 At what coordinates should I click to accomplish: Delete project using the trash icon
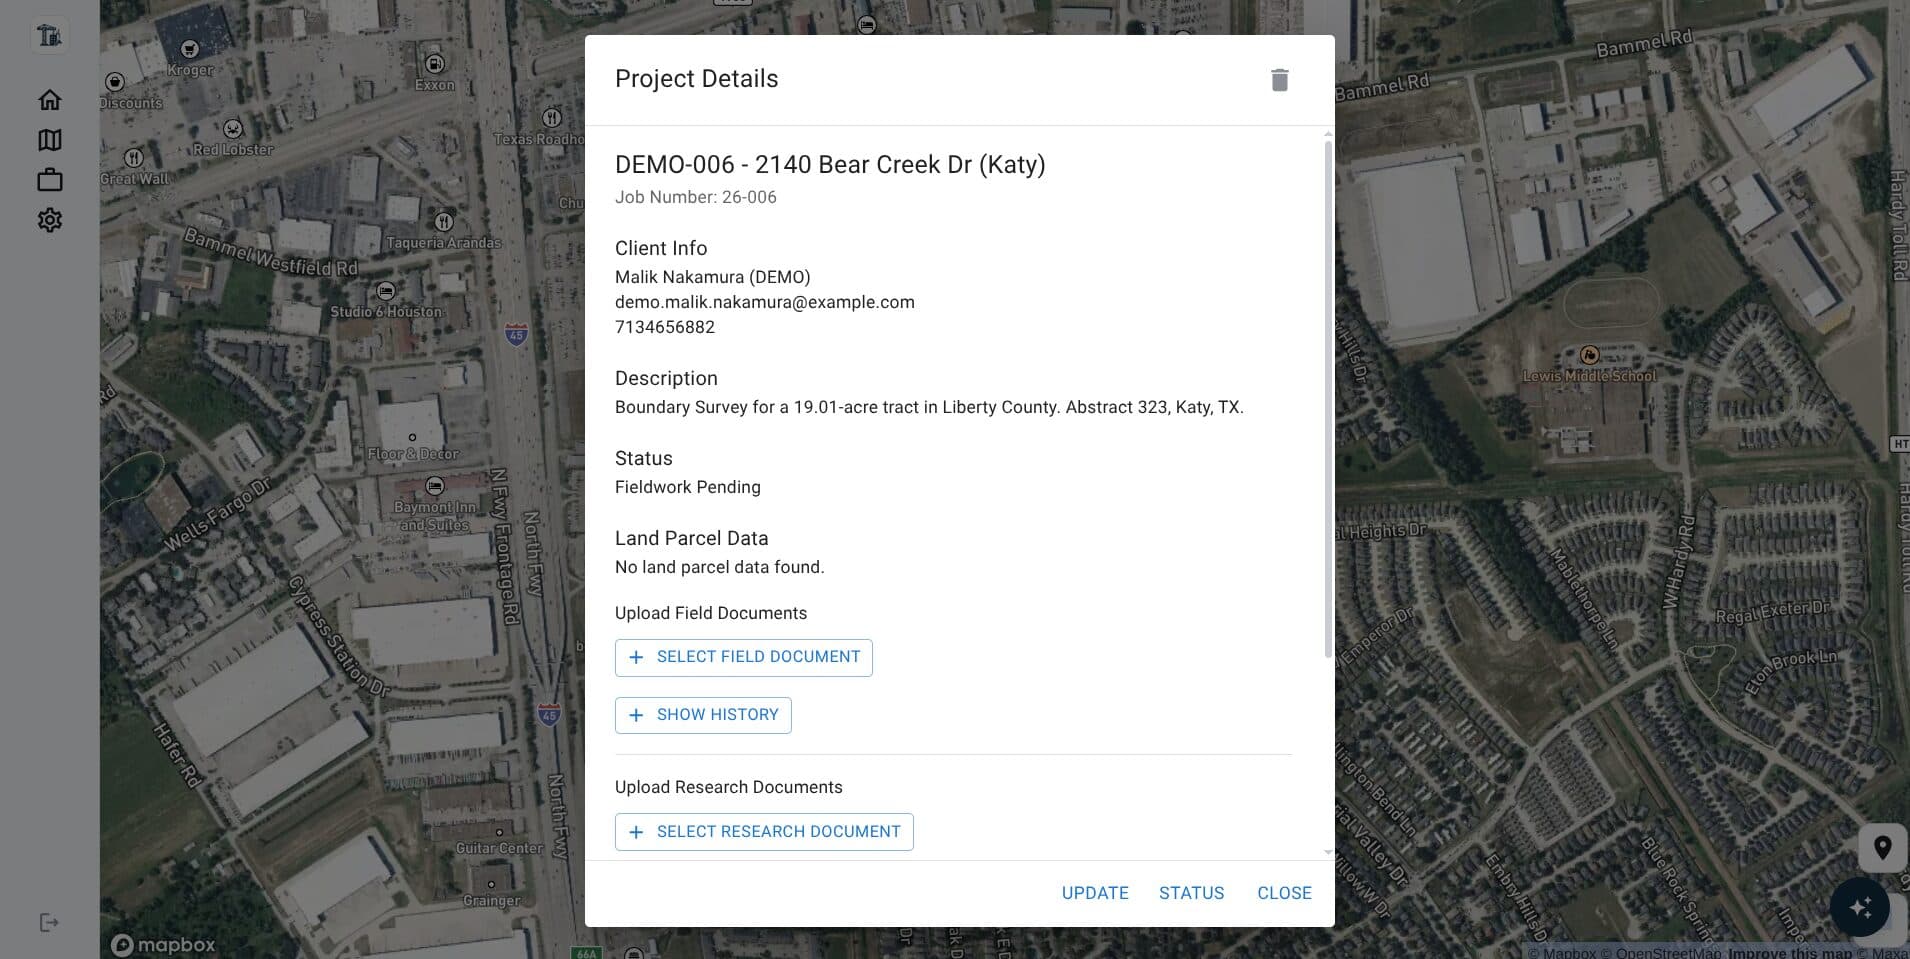[x=1279, y=80]
